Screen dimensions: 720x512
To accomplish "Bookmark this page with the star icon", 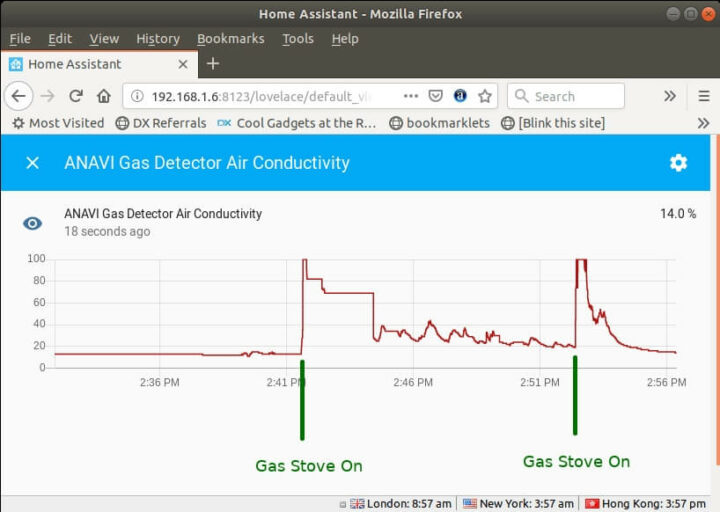I will (485, 96).
